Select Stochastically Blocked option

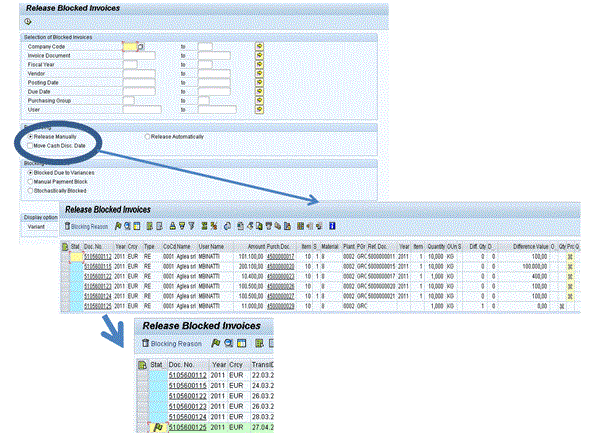click(x=30, y=191)
